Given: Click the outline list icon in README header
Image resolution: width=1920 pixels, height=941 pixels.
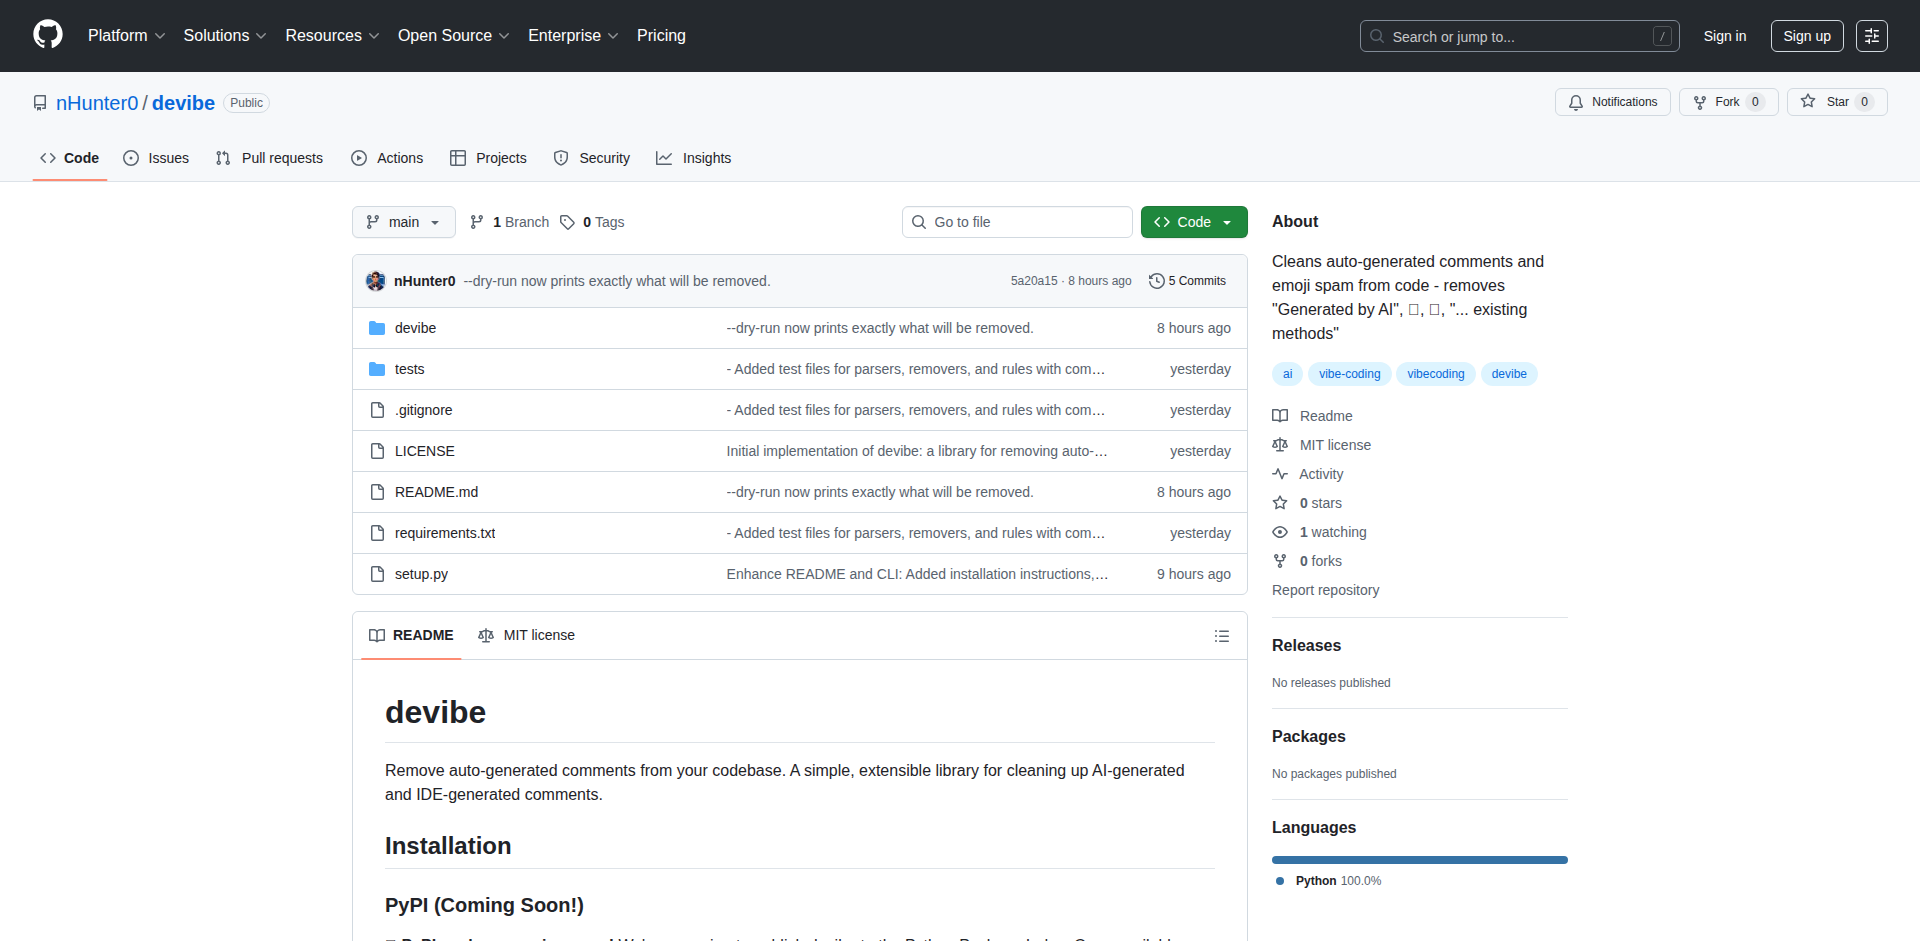Looking at the screenshot, I should [x=1221, y=636].
